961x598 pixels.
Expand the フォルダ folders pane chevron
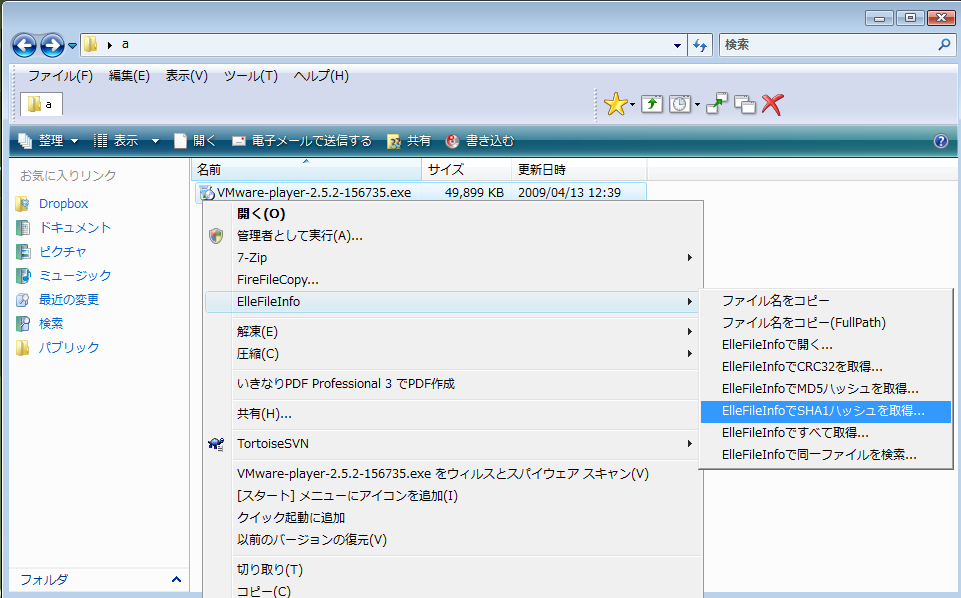coord(177,579)
